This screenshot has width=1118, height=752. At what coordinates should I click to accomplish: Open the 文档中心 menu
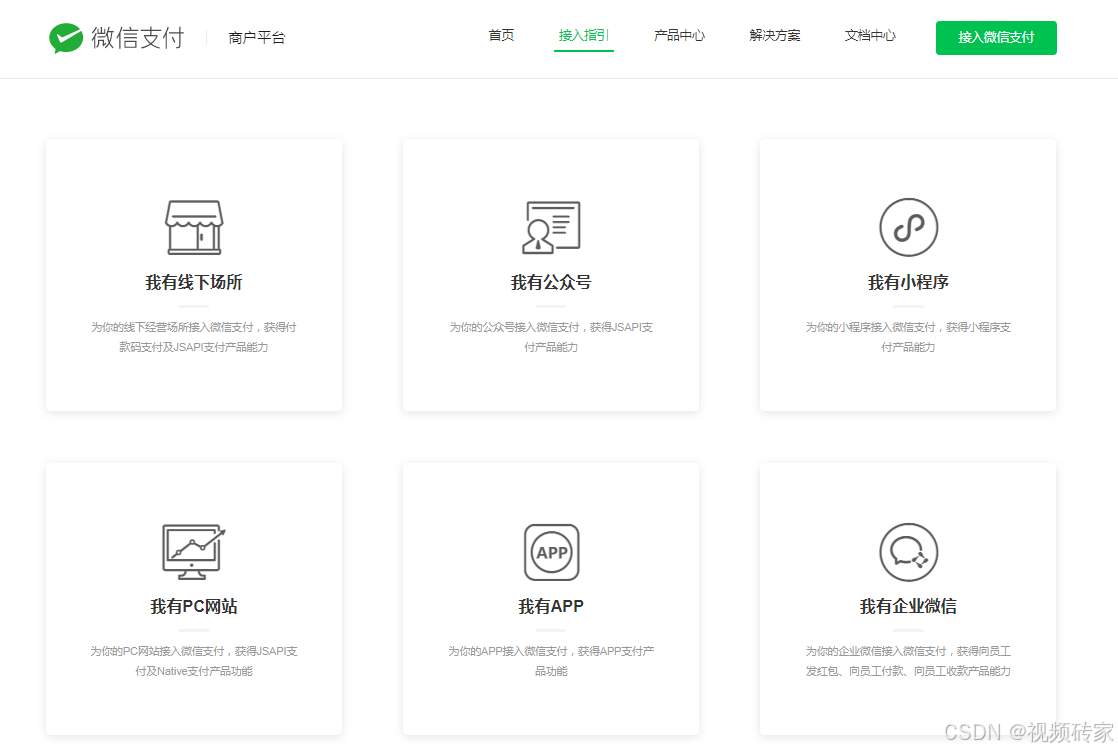pyautogui.click(x=870, y=36)
